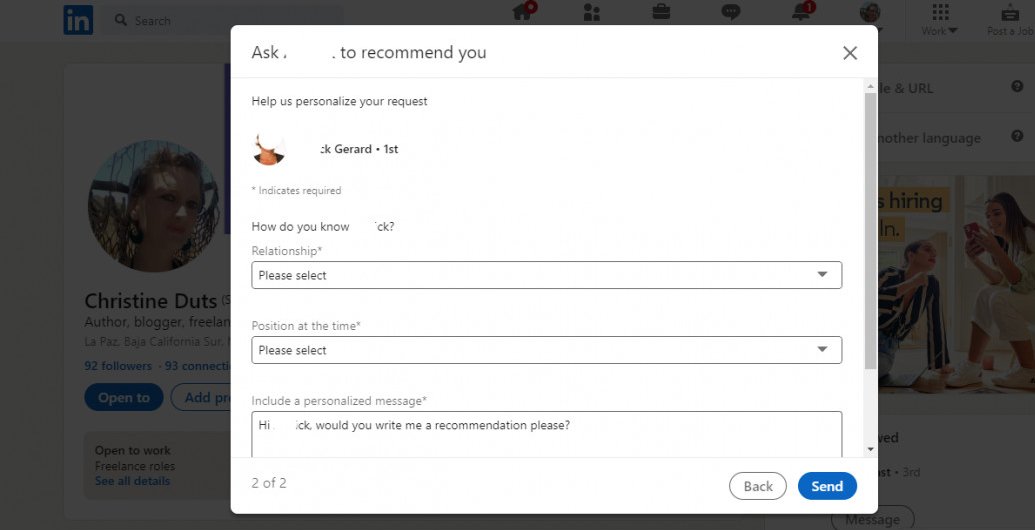Click inside the personalized message field
The width and height of the screenshot is (1035, 530).
pyautogui.click(x=547, y=434)
